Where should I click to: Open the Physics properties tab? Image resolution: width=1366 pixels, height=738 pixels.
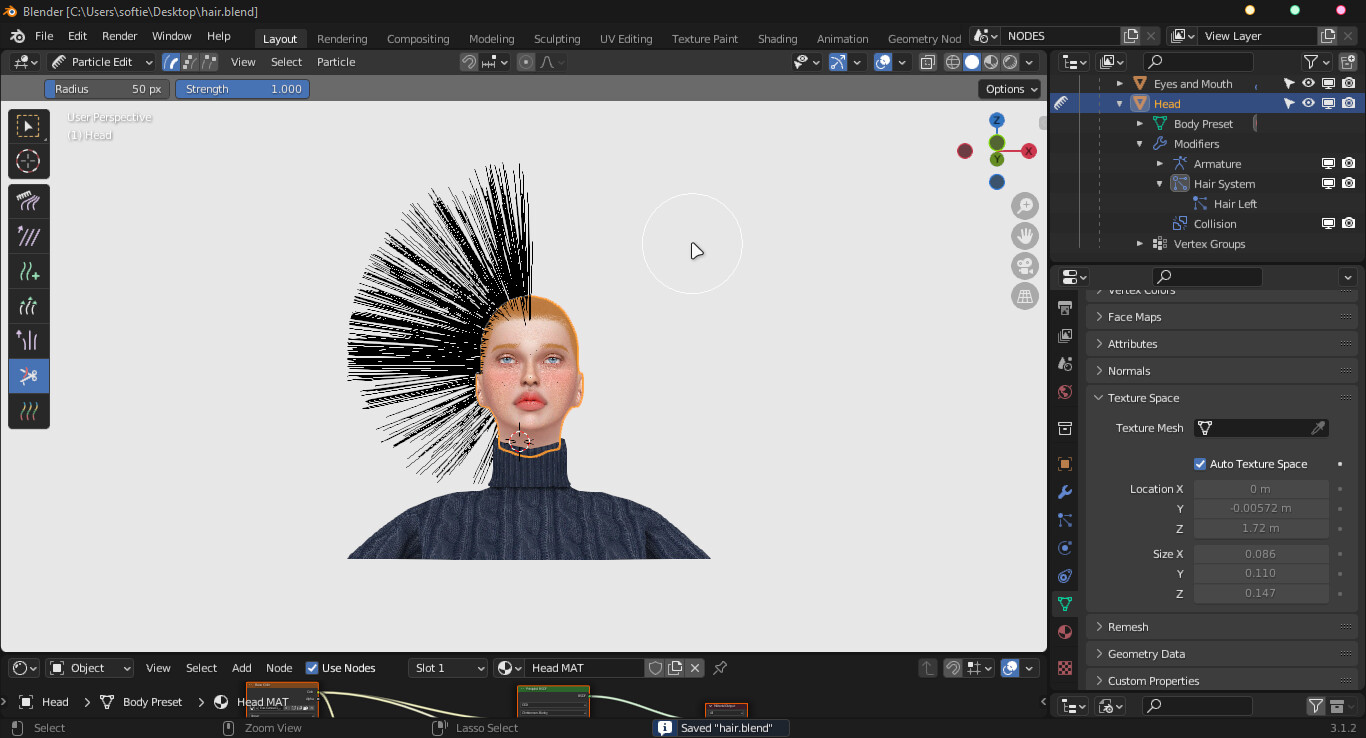pos(1065,548)
